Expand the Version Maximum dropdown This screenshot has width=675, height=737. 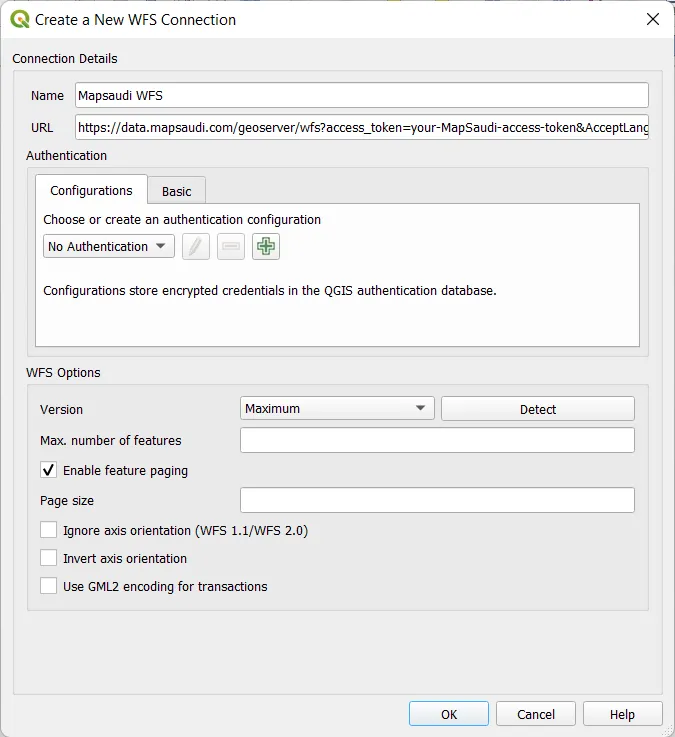337,409
